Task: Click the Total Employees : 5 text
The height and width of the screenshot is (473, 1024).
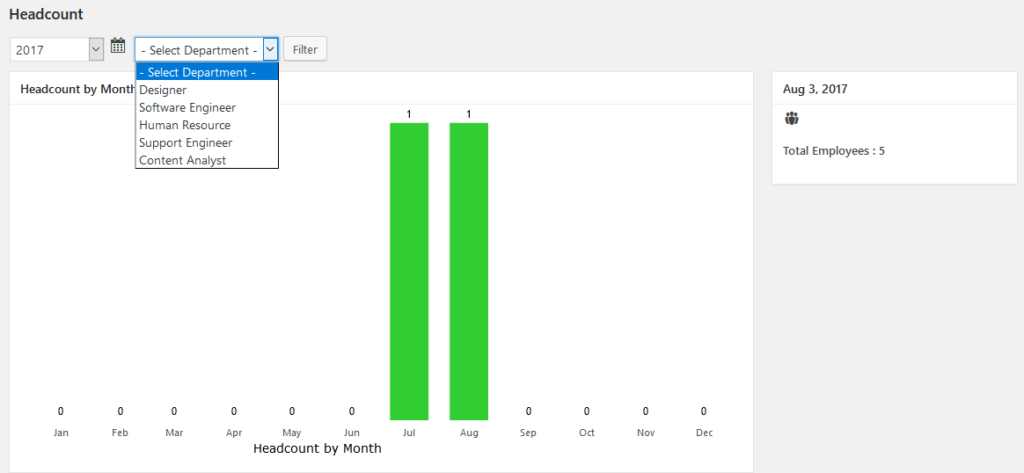Action: 833,151
